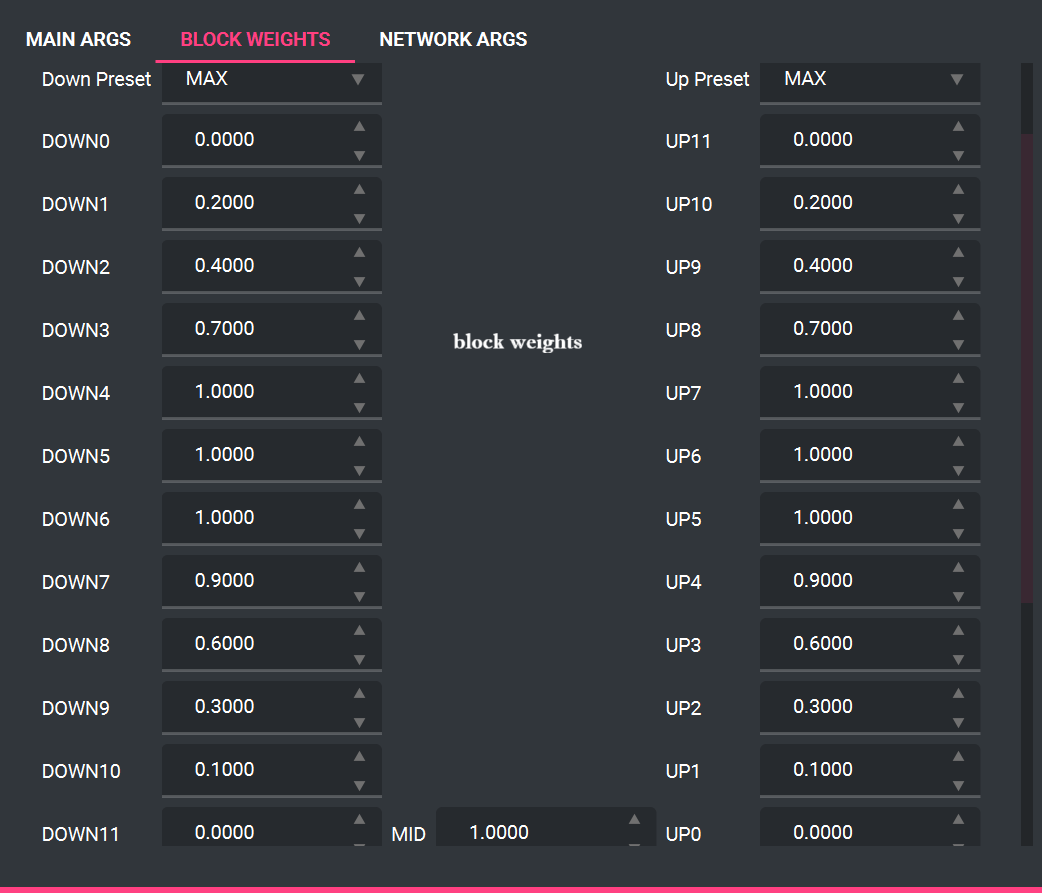
Task: Raise the UP4 value using up arrow
Action: (x=958, y=567)
